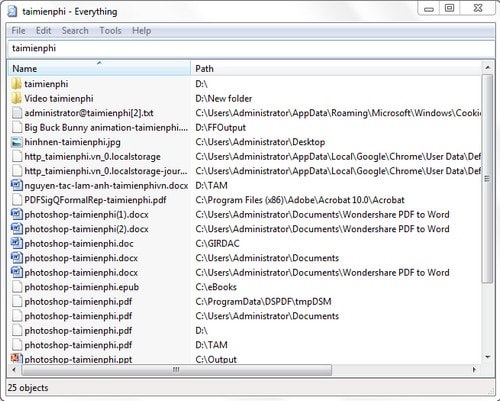
Task: Sort results by the Path column header
Action: [x=337, y=68]
